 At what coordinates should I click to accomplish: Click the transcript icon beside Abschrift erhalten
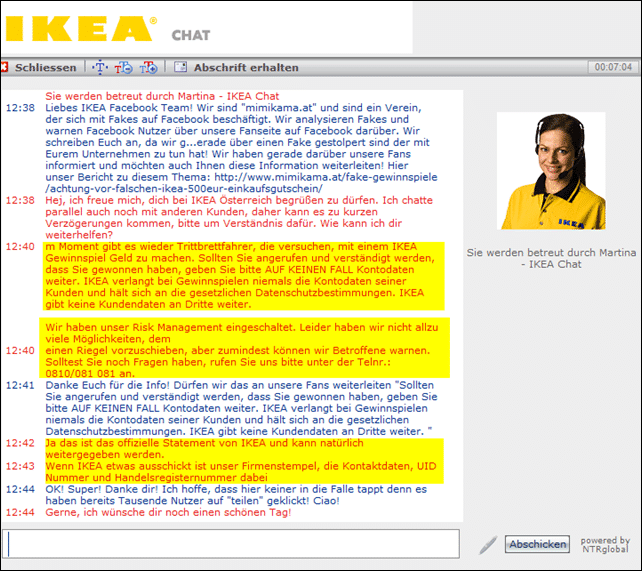pyautogui.click(x=180, y=67)
